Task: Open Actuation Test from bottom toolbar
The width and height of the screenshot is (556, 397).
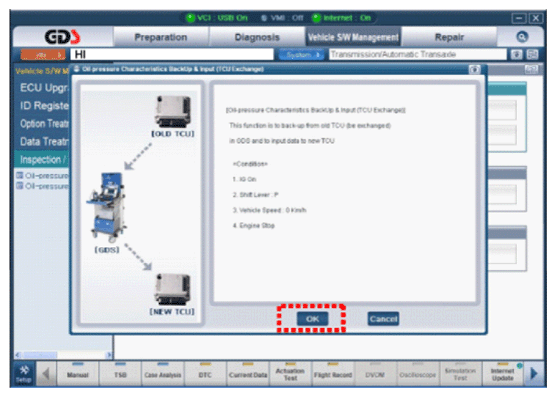Action: coord(290,374)
